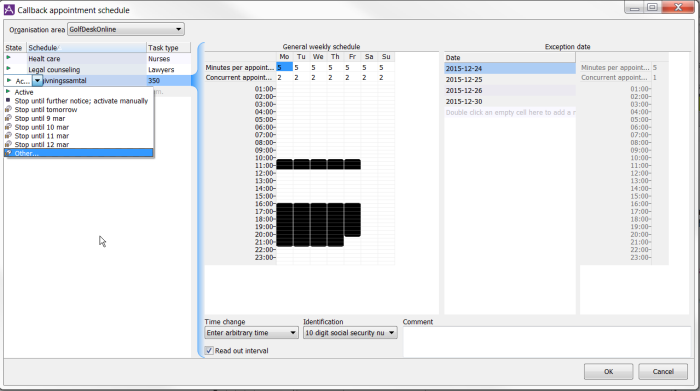Click the icon next to Stop until 11 mar
Viewport: 700px width, 391px height.
8,136
